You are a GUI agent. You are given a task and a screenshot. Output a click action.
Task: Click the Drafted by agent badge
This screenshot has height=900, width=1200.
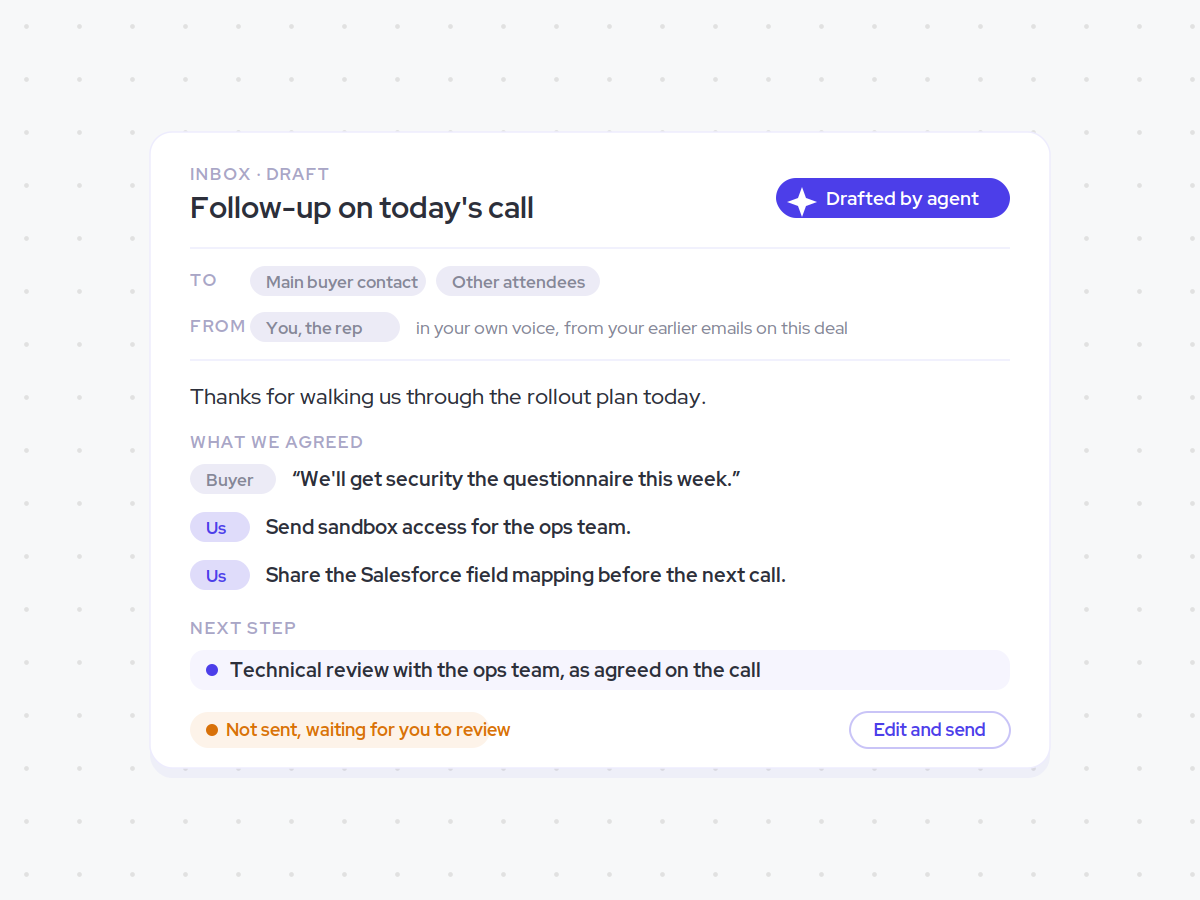(893, 198)
